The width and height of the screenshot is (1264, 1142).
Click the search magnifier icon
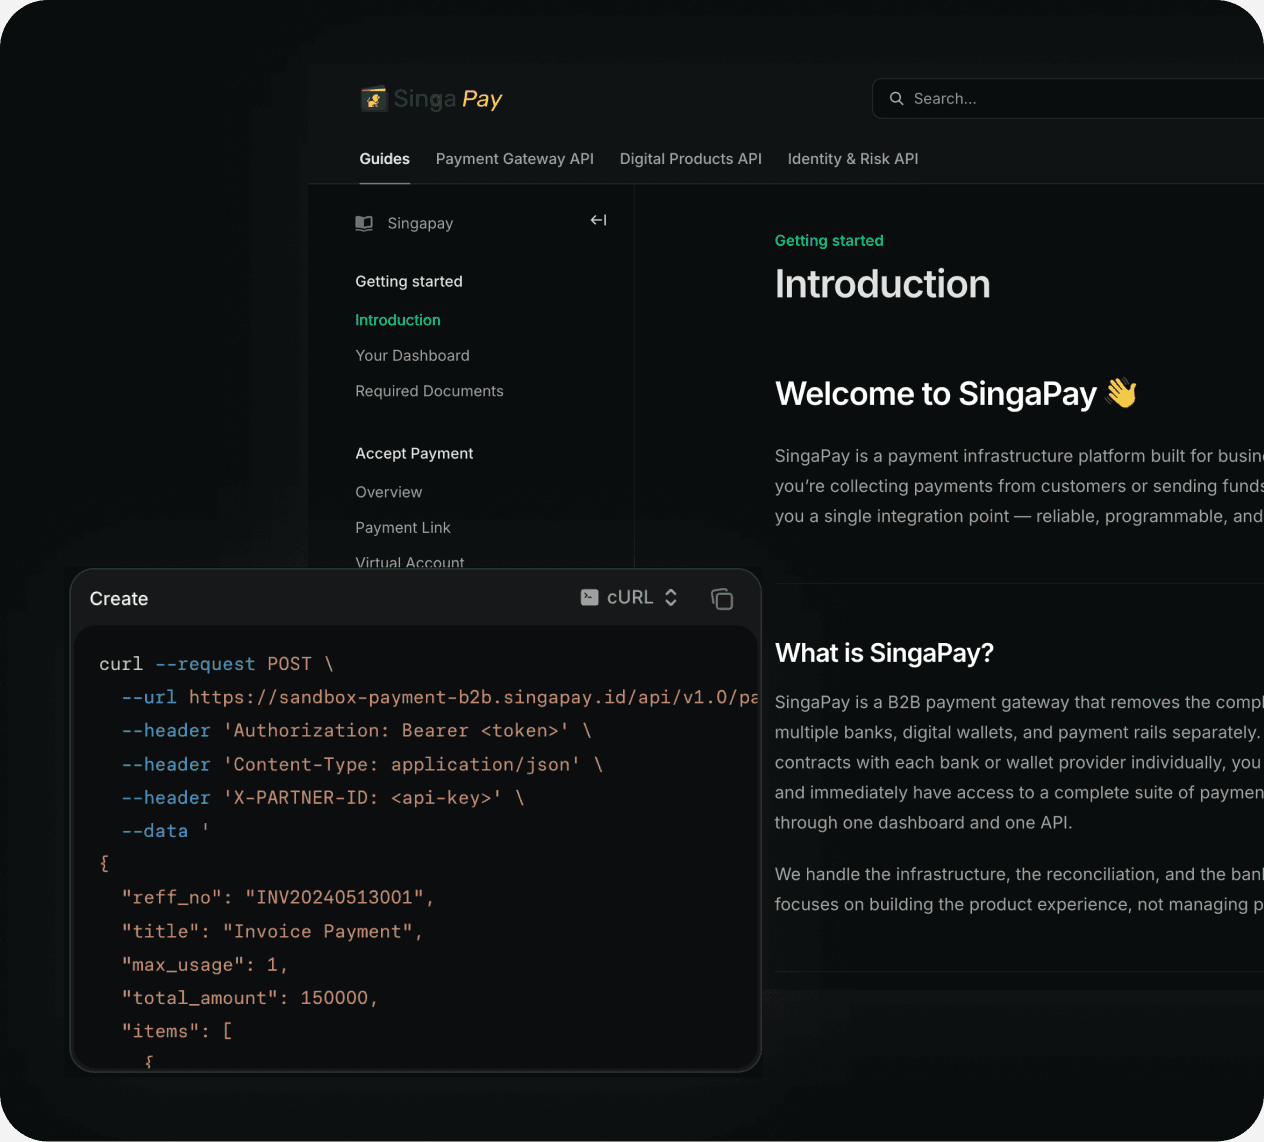click(897, 98)
